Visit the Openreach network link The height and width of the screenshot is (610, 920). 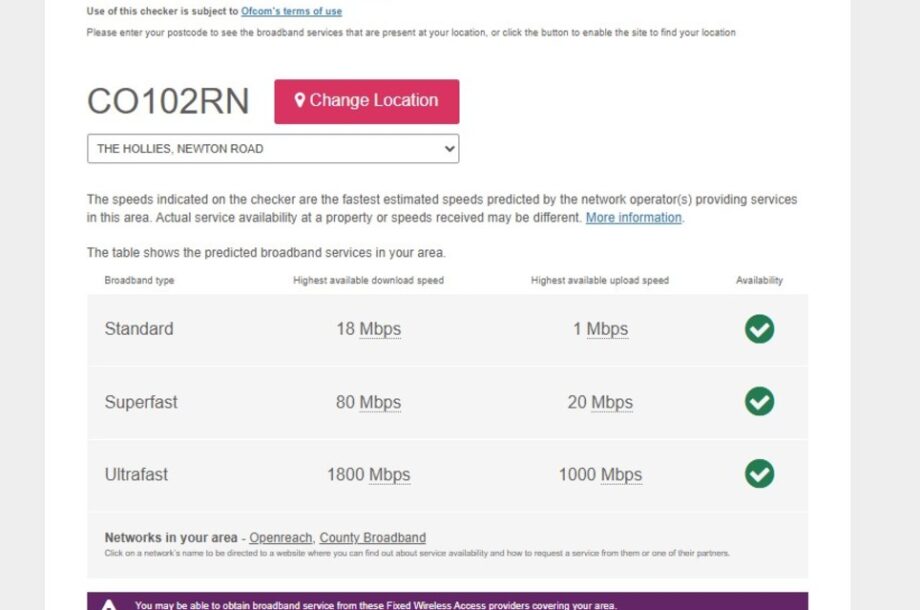coord(280,538)
